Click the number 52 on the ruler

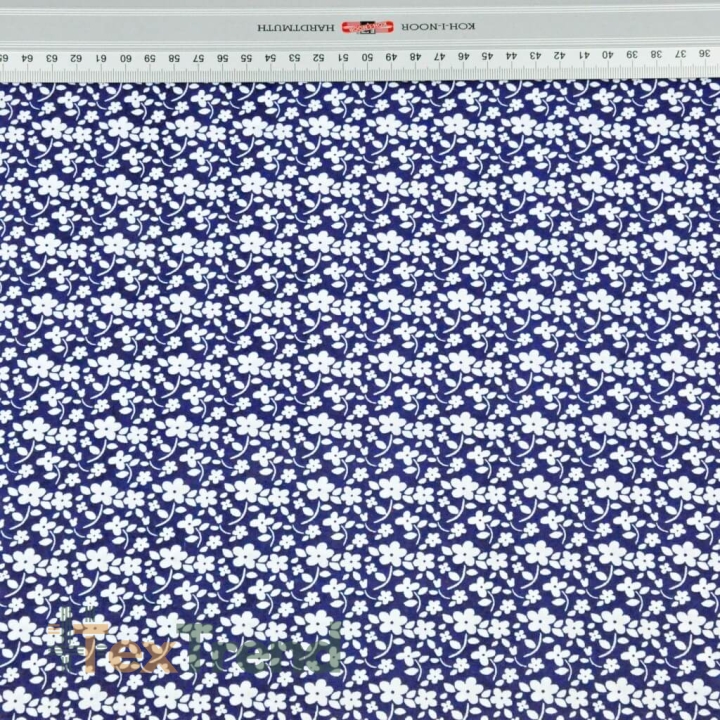(318, 57)
